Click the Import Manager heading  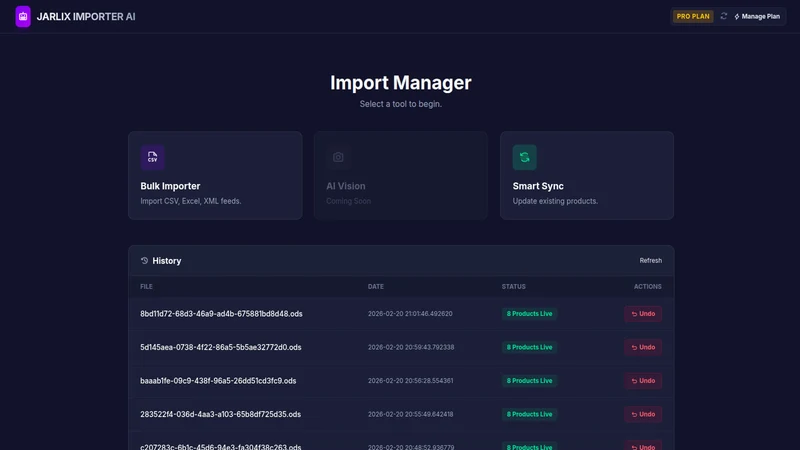[x=401, y=83]
